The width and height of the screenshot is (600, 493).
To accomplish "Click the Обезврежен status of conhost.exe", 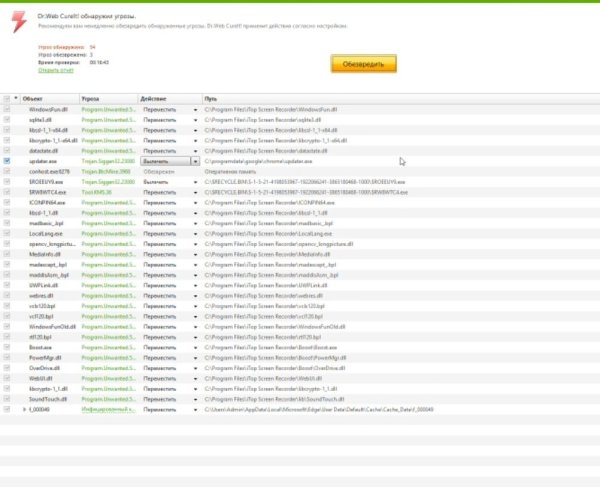I will click(159, 172).
